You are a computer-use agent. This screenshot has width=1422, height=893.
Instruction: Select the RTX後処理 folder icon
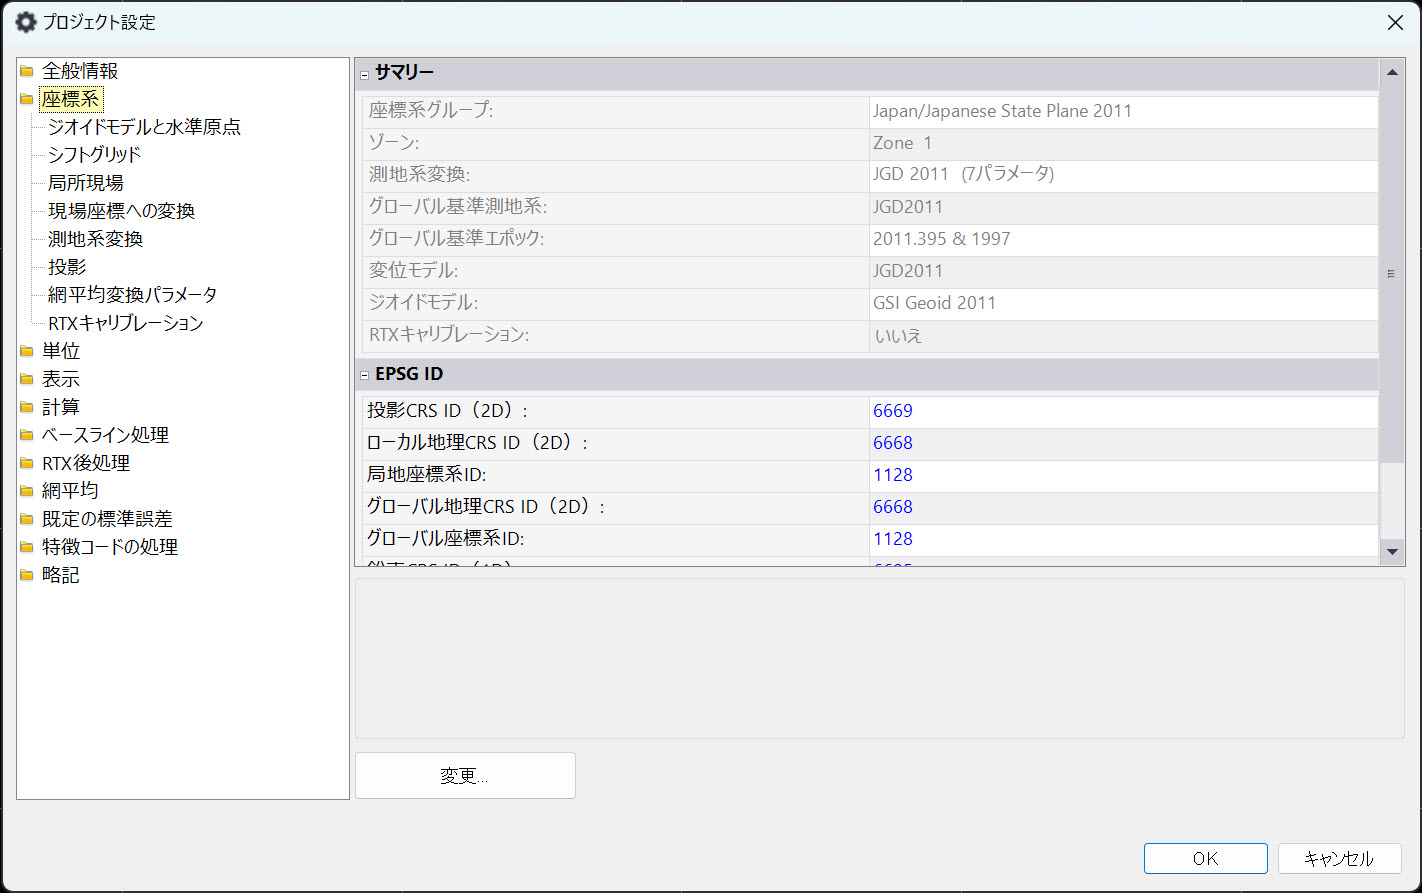pyautogui.click(x=28, y=462)
